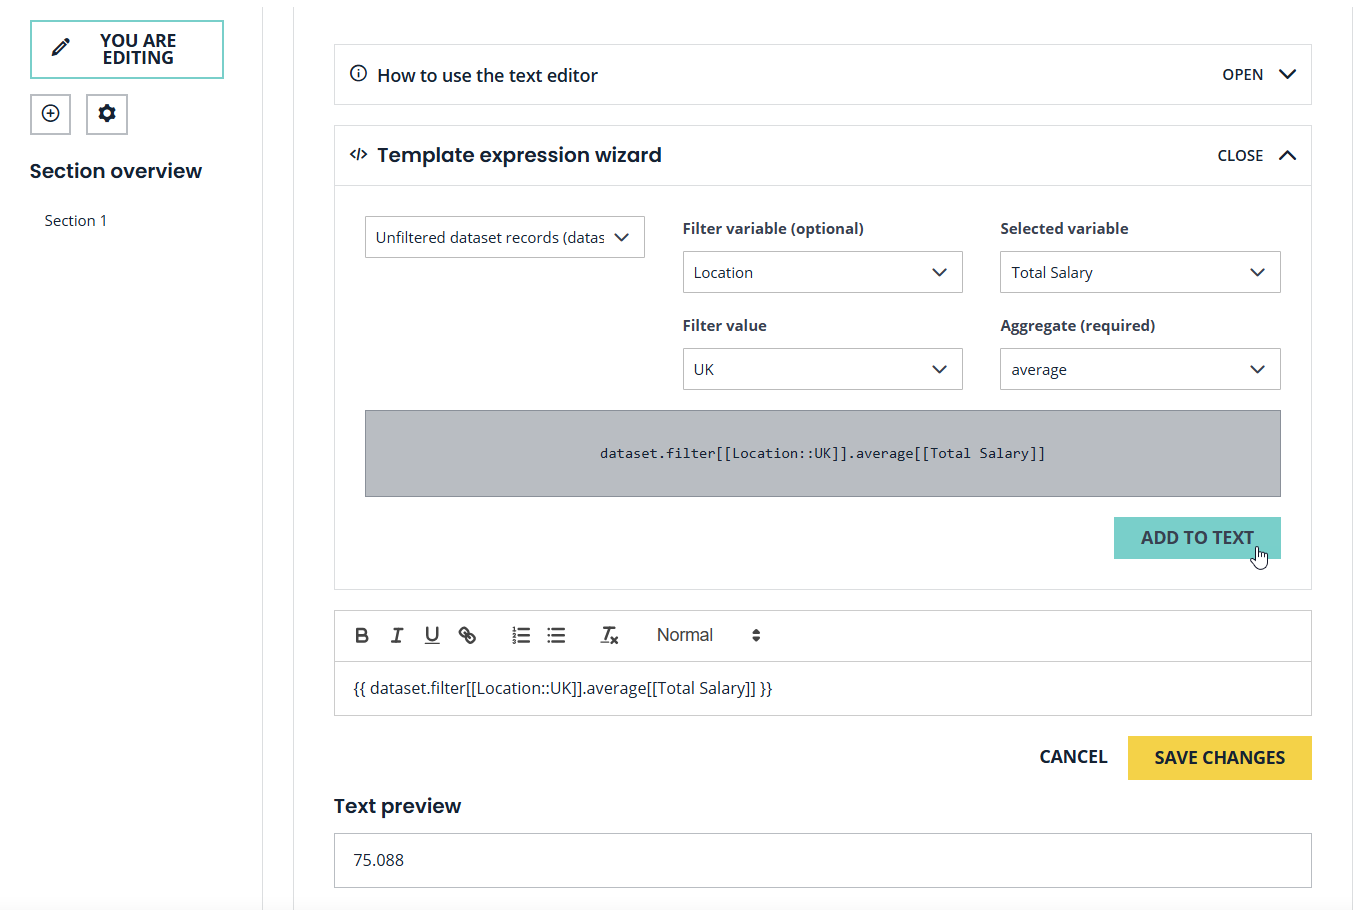Open section settings gear icon
The width and height of the screenshot is (1353, 910).
point(107,114)
